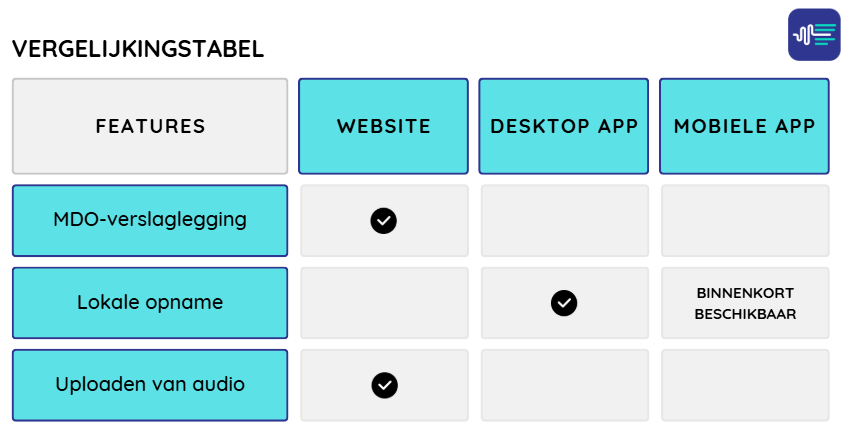849x431 pixels.
Task: Click empty Desktop App cell for Uploaden van audio
Action: (x=564, y=384)
